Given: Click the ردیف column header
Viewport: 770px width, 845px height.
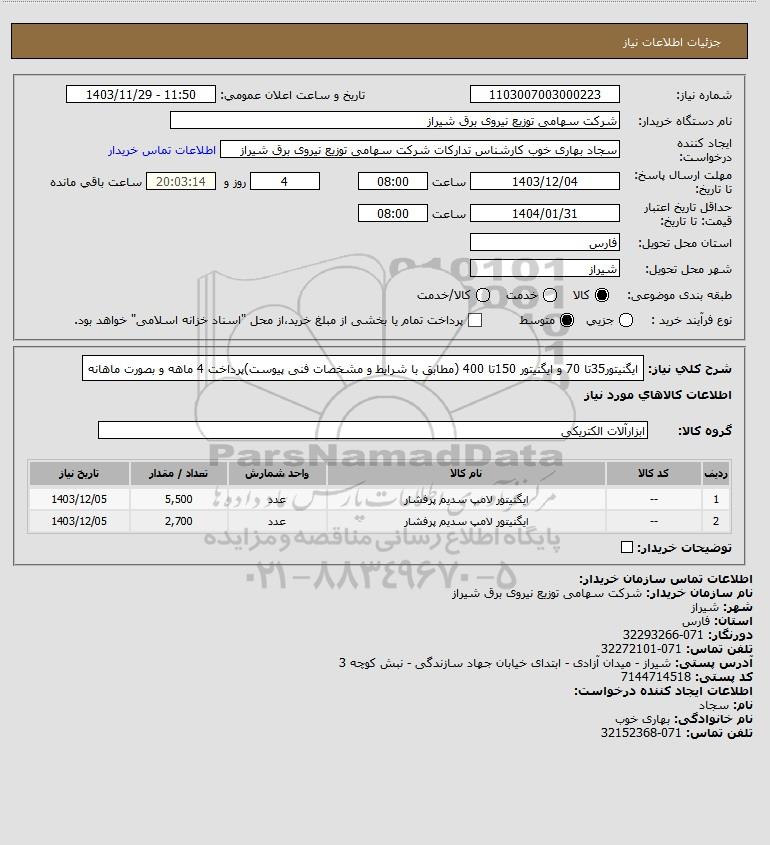Looking at the screenshot, I should tap(716, 473).
